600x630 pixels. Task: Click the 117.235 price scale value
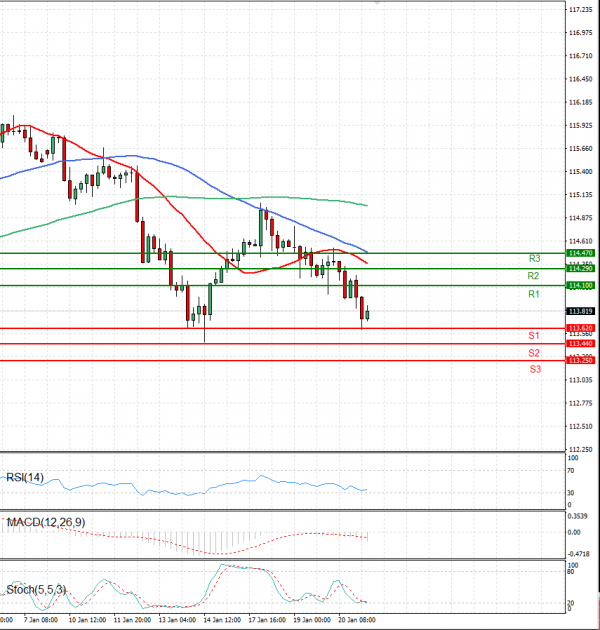pos(581,10)
